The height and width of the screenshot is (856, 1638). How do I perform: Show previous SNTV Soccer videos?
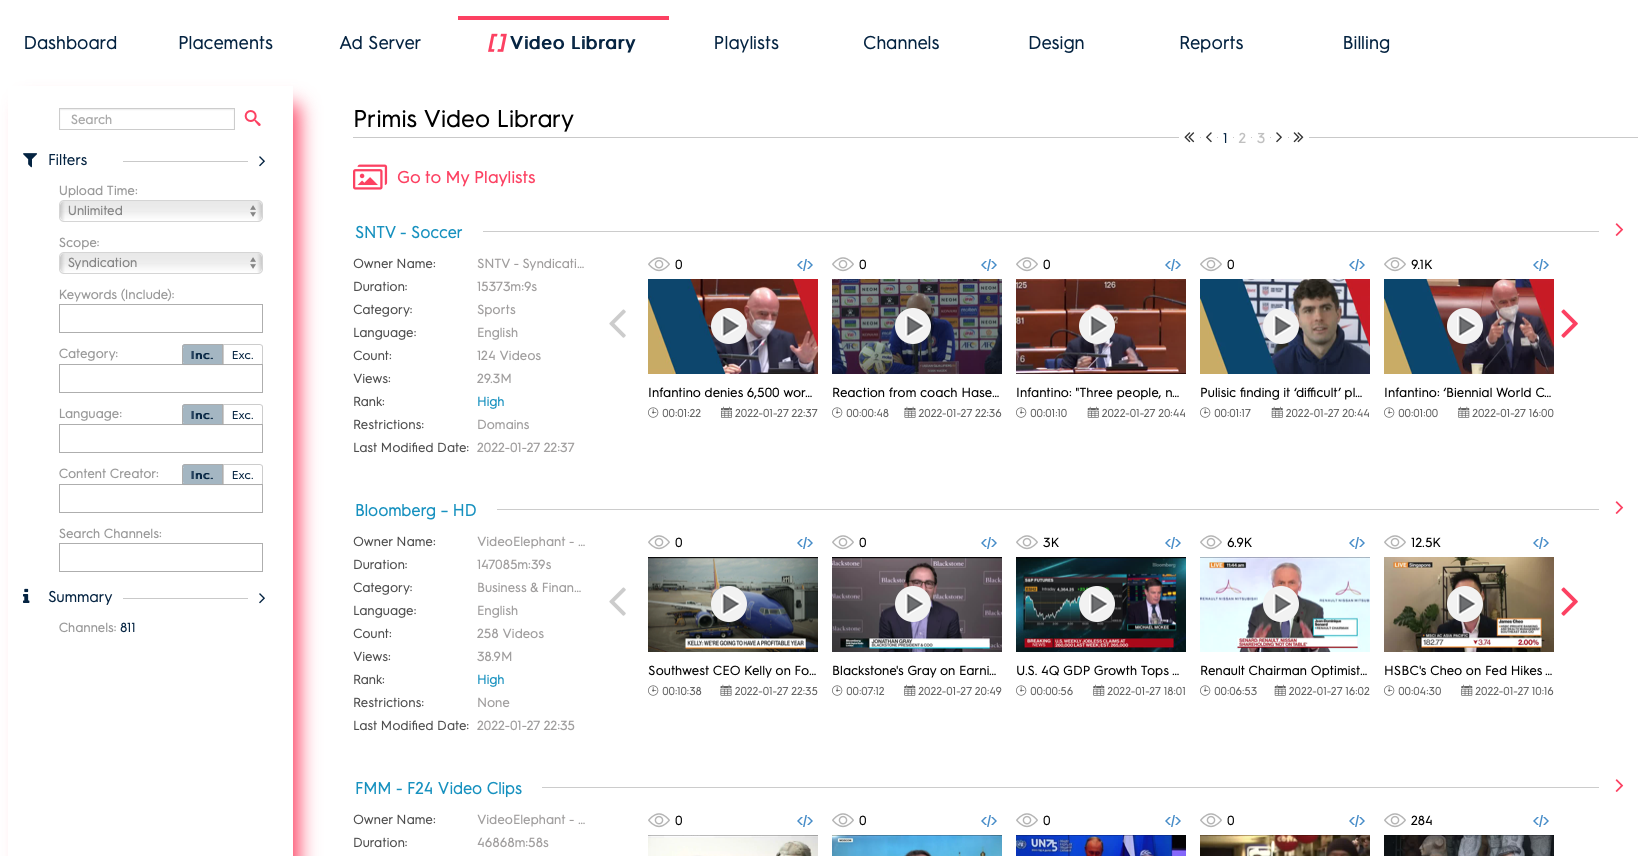tap(618, 323)
